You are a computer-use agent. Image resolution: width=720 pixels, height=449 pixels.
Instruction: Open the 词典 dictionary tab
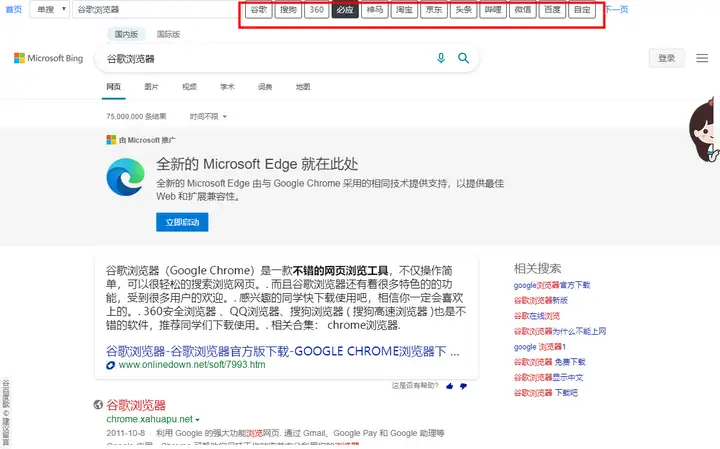point(265,87)
